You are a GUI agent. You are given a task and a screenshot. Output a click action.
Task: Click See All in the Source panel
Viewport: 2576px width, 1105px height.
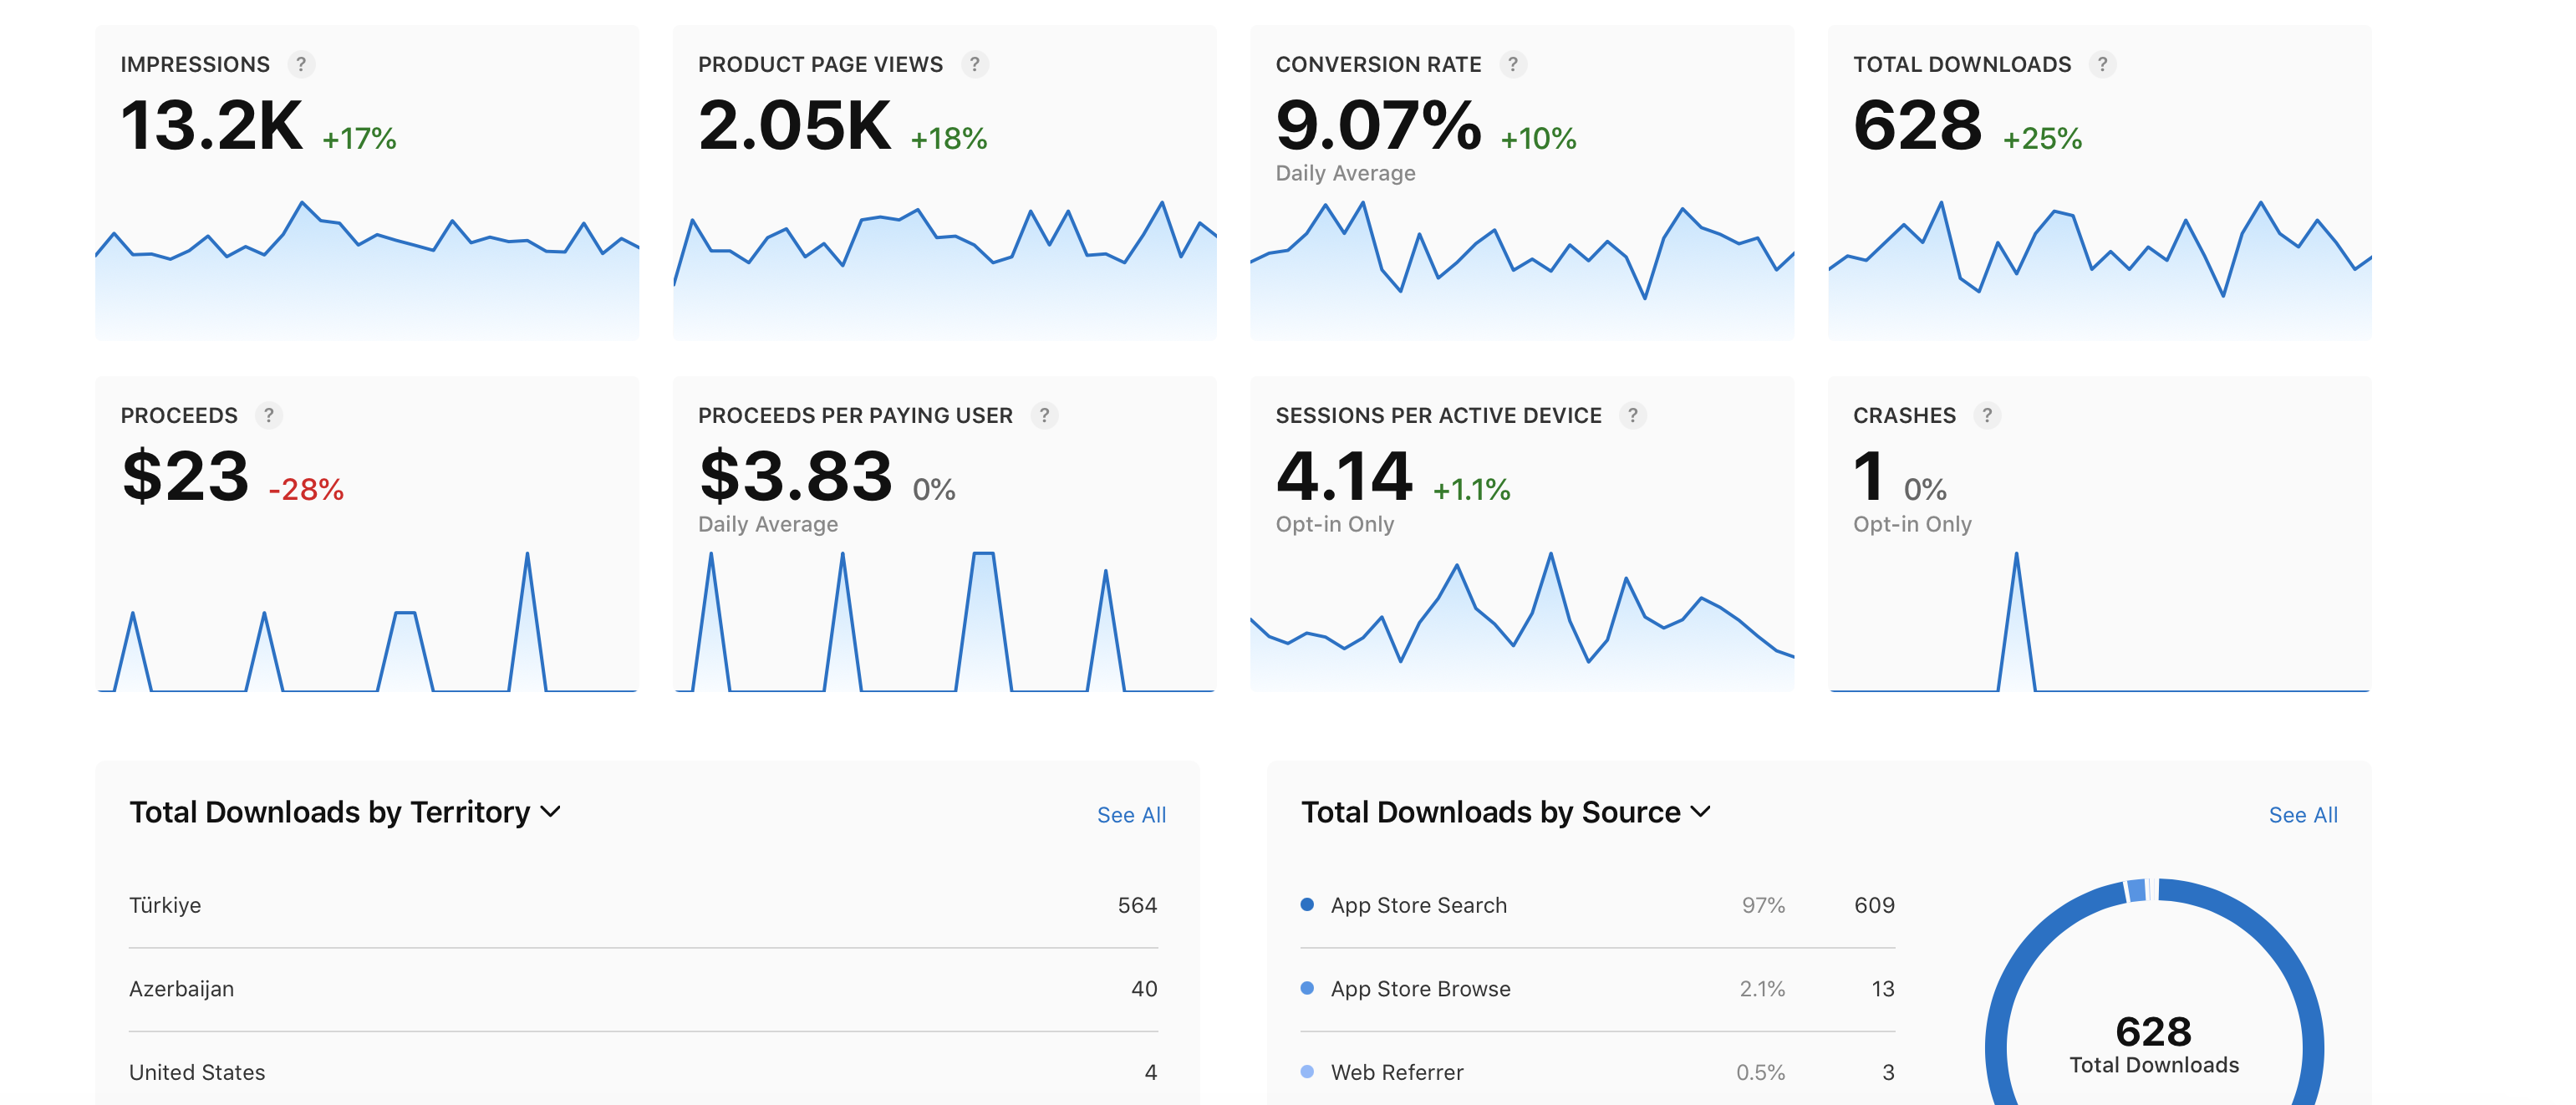click(2303, 815)
